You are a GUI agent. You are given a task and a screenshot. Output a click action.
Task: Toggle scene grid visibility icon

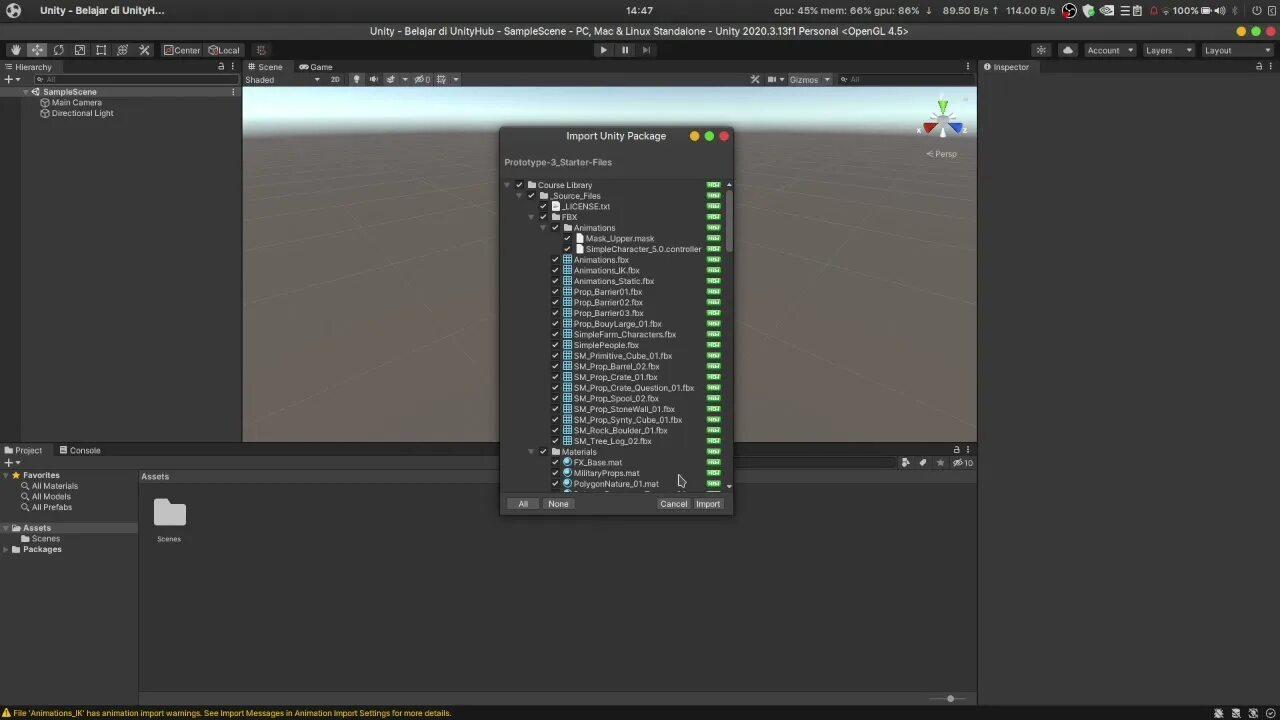click(441, 79)
